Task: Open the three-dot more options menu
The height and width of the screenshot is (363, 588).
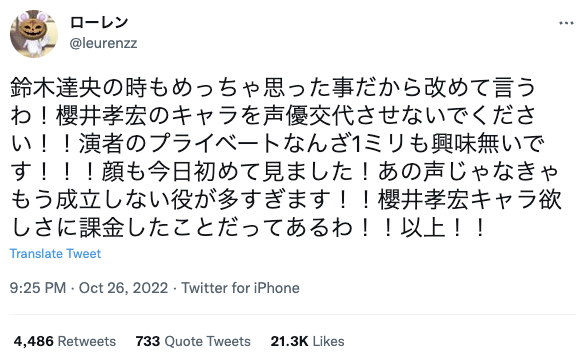Action: tap(566, 23)
